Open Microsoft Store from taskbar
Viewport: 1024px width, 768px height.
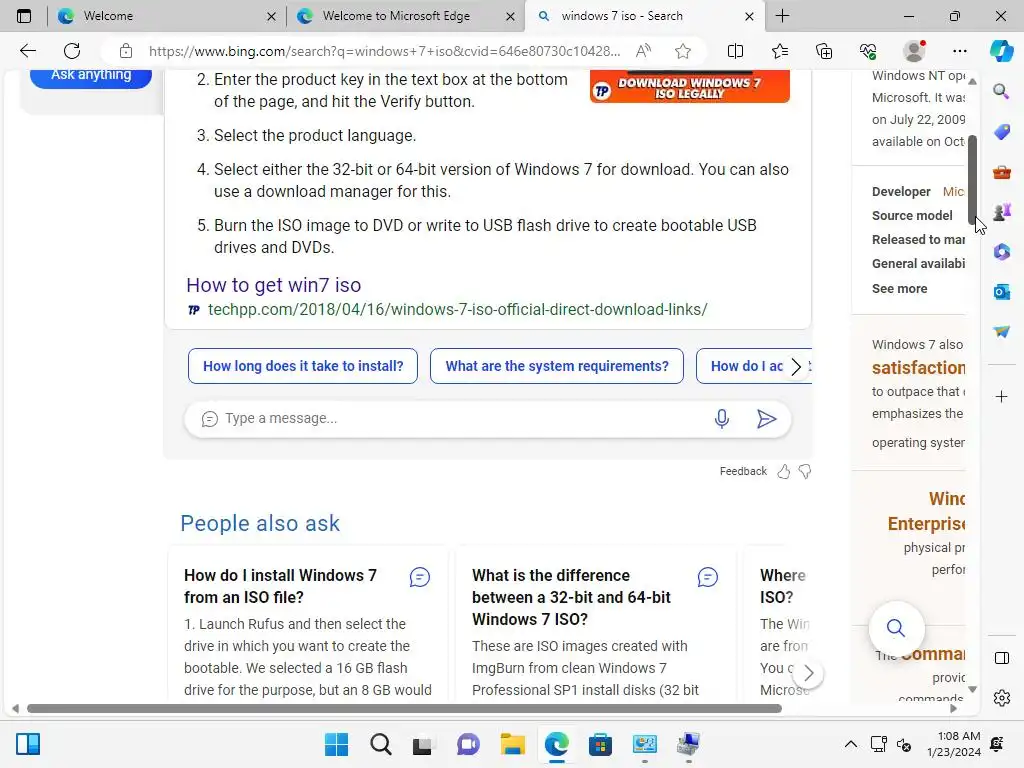pos(600,744)
